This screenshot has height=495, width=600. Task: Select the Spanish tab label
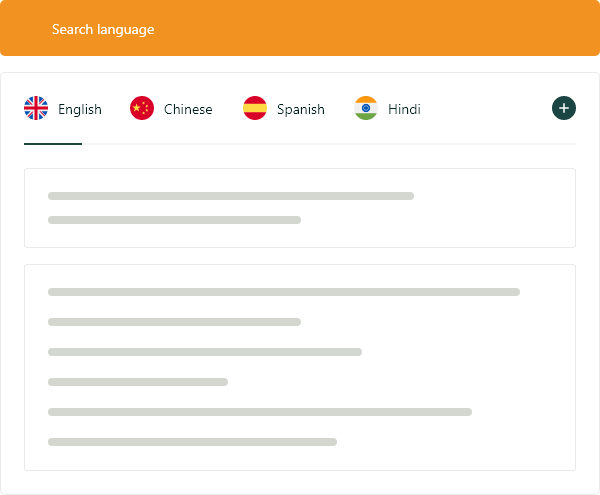301,109
